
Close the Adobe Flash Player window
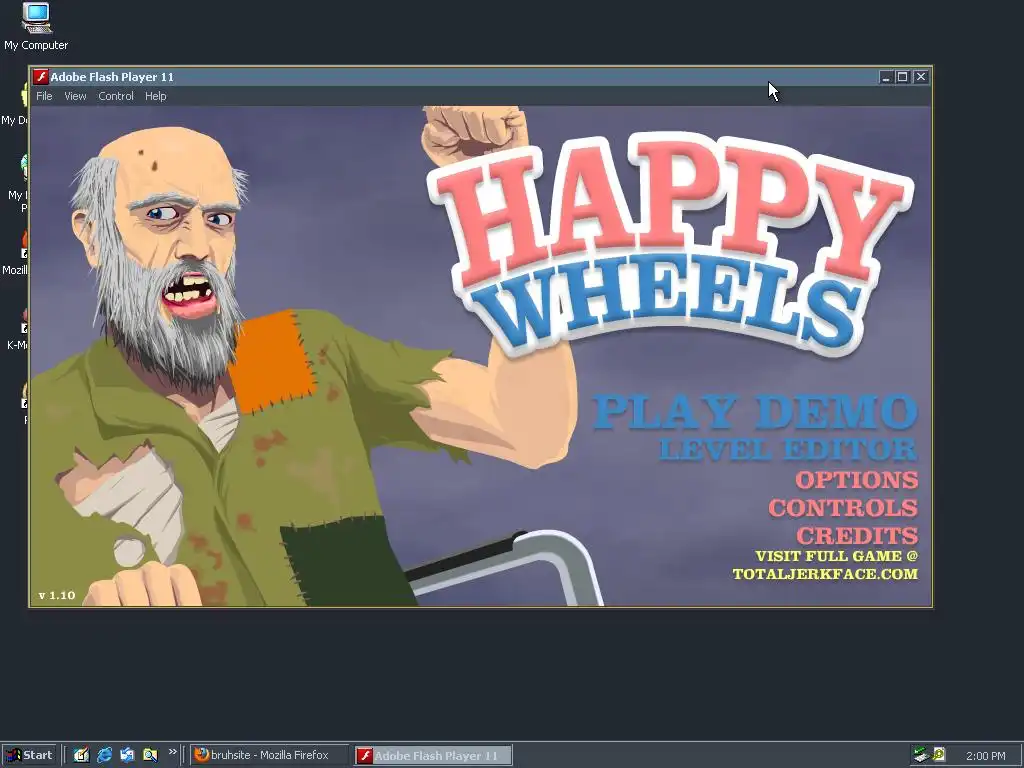(921, 77)
